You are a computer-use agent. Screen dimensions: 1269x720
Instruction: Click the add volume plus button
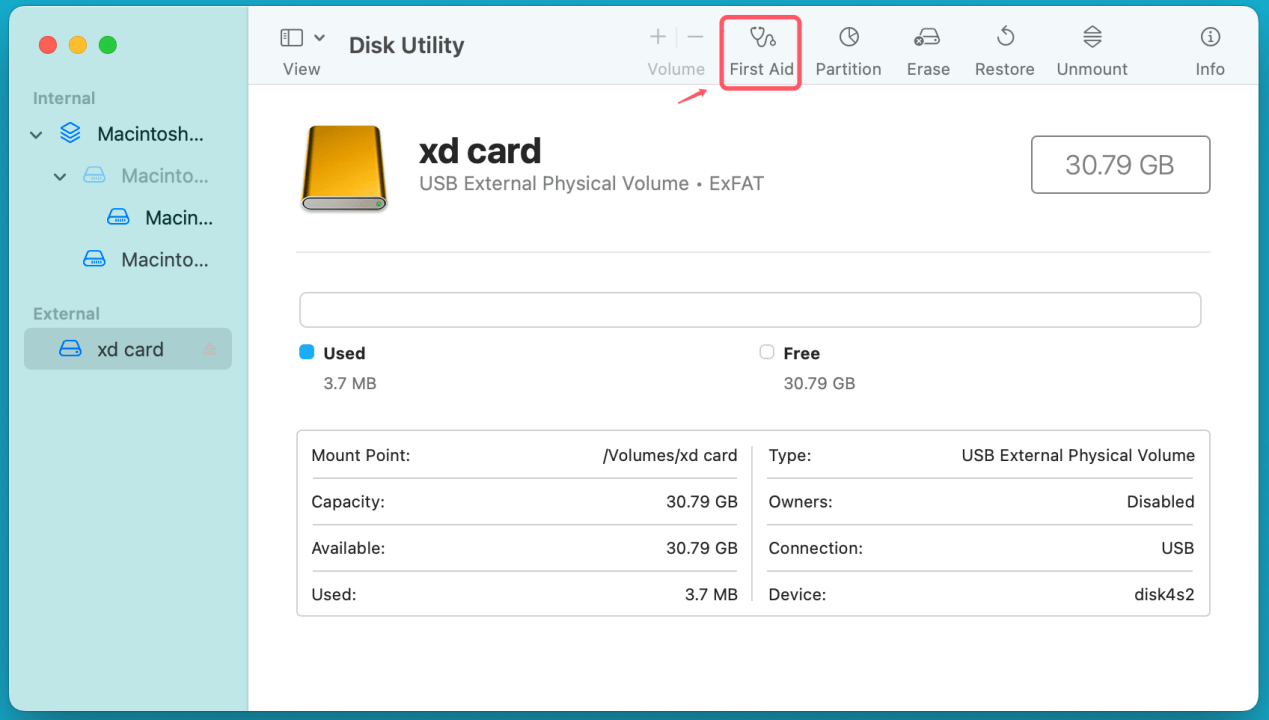658,38
